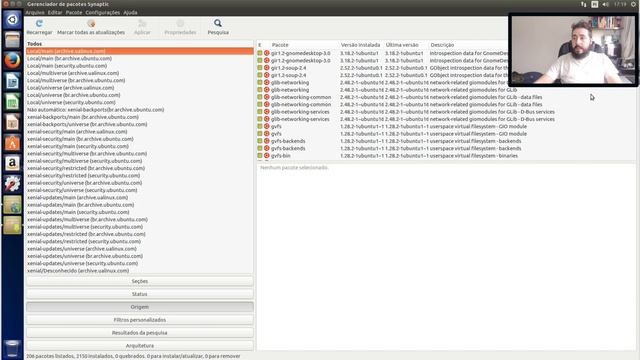Launch LibreOffice Impress from launcher
The height and width of the screenshot is (360, 640).
coord(12,122)
